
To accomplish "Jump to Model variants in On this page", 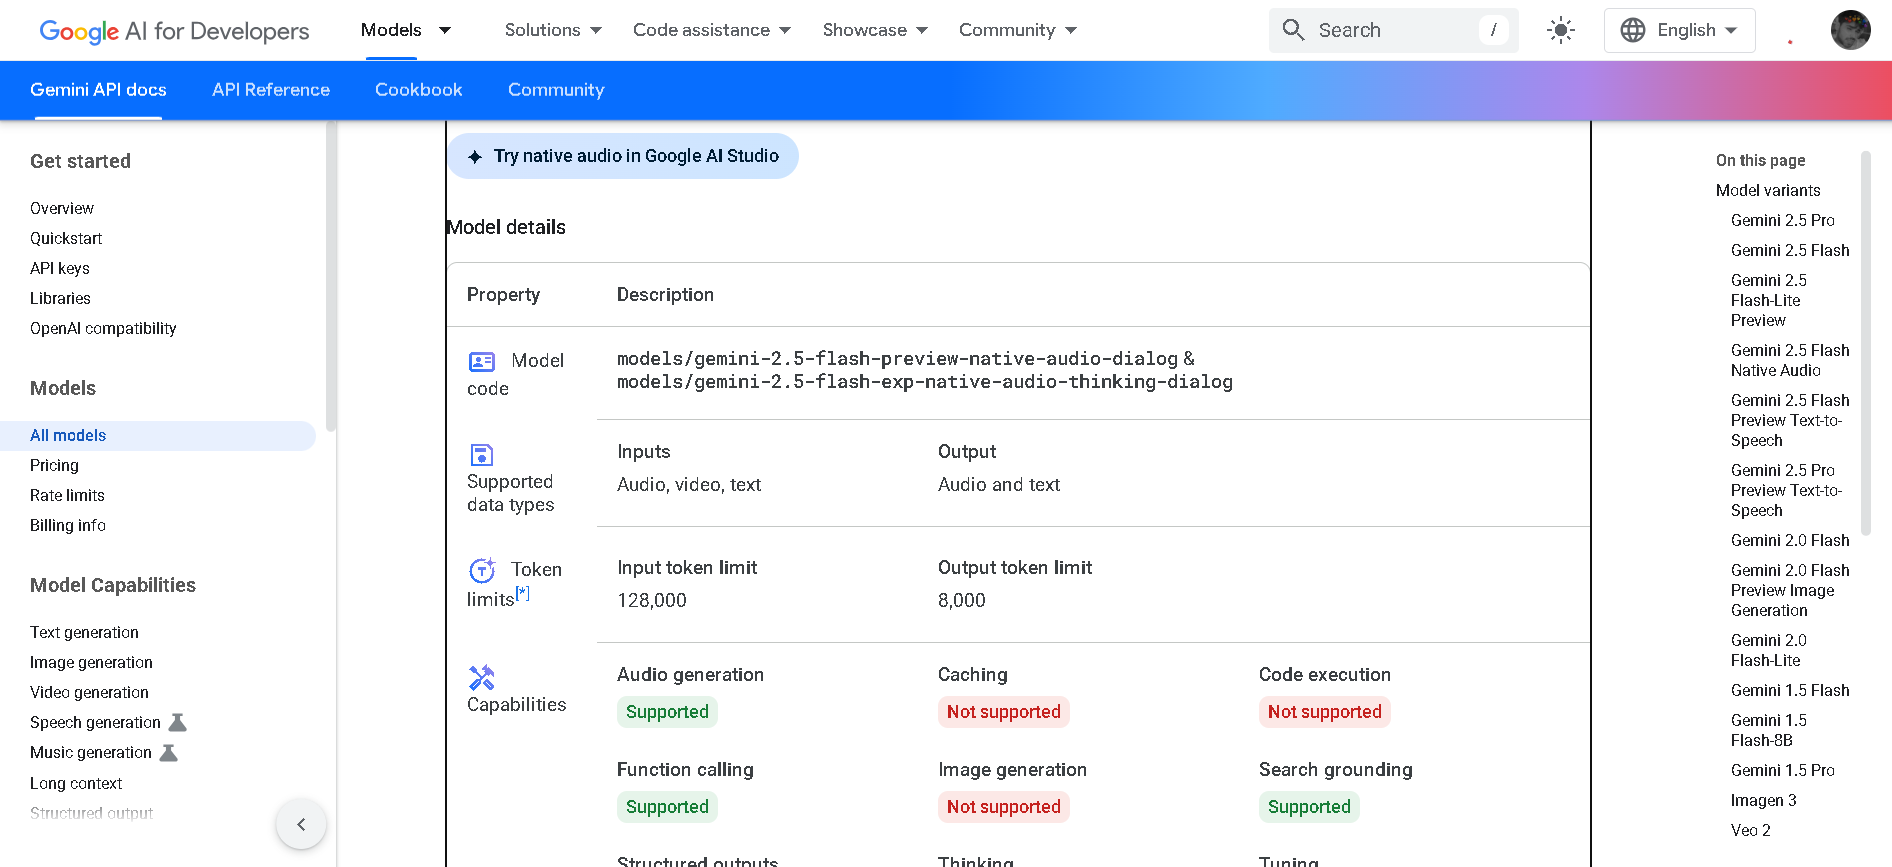I will coord(1768,190).
